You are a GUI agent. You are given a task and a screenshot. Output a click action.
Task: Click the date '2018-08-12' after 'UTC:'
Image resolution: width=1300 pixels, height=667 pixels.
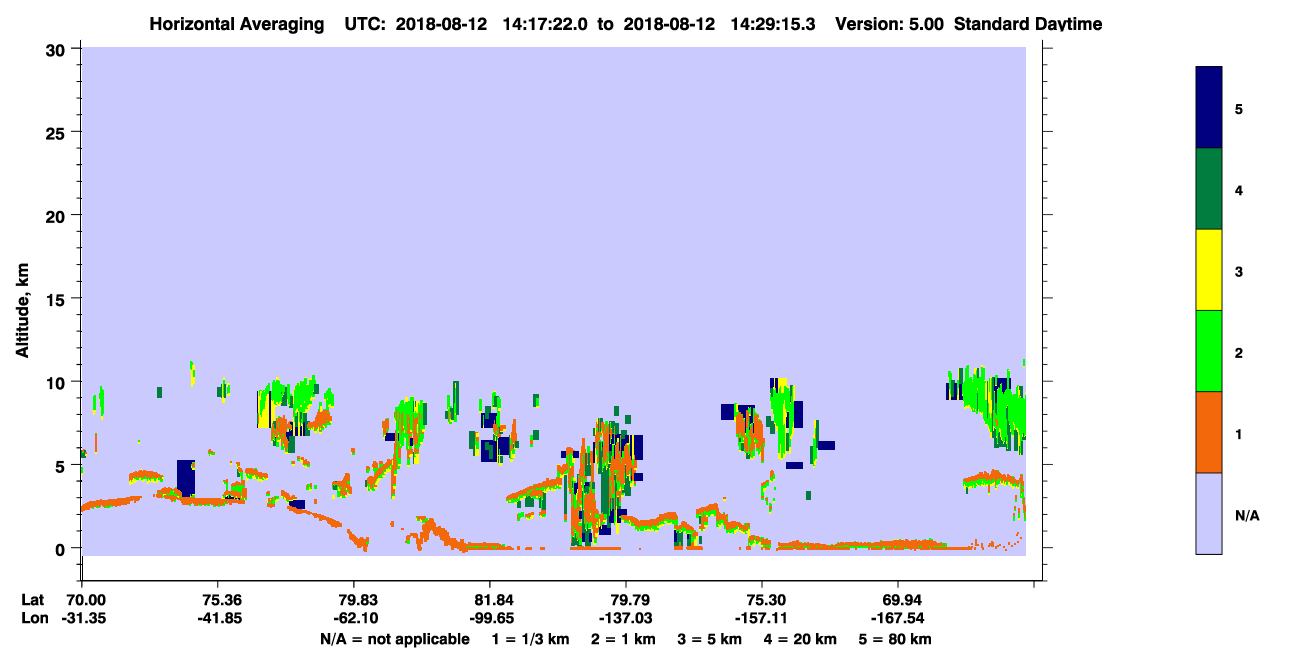point(442,24)
